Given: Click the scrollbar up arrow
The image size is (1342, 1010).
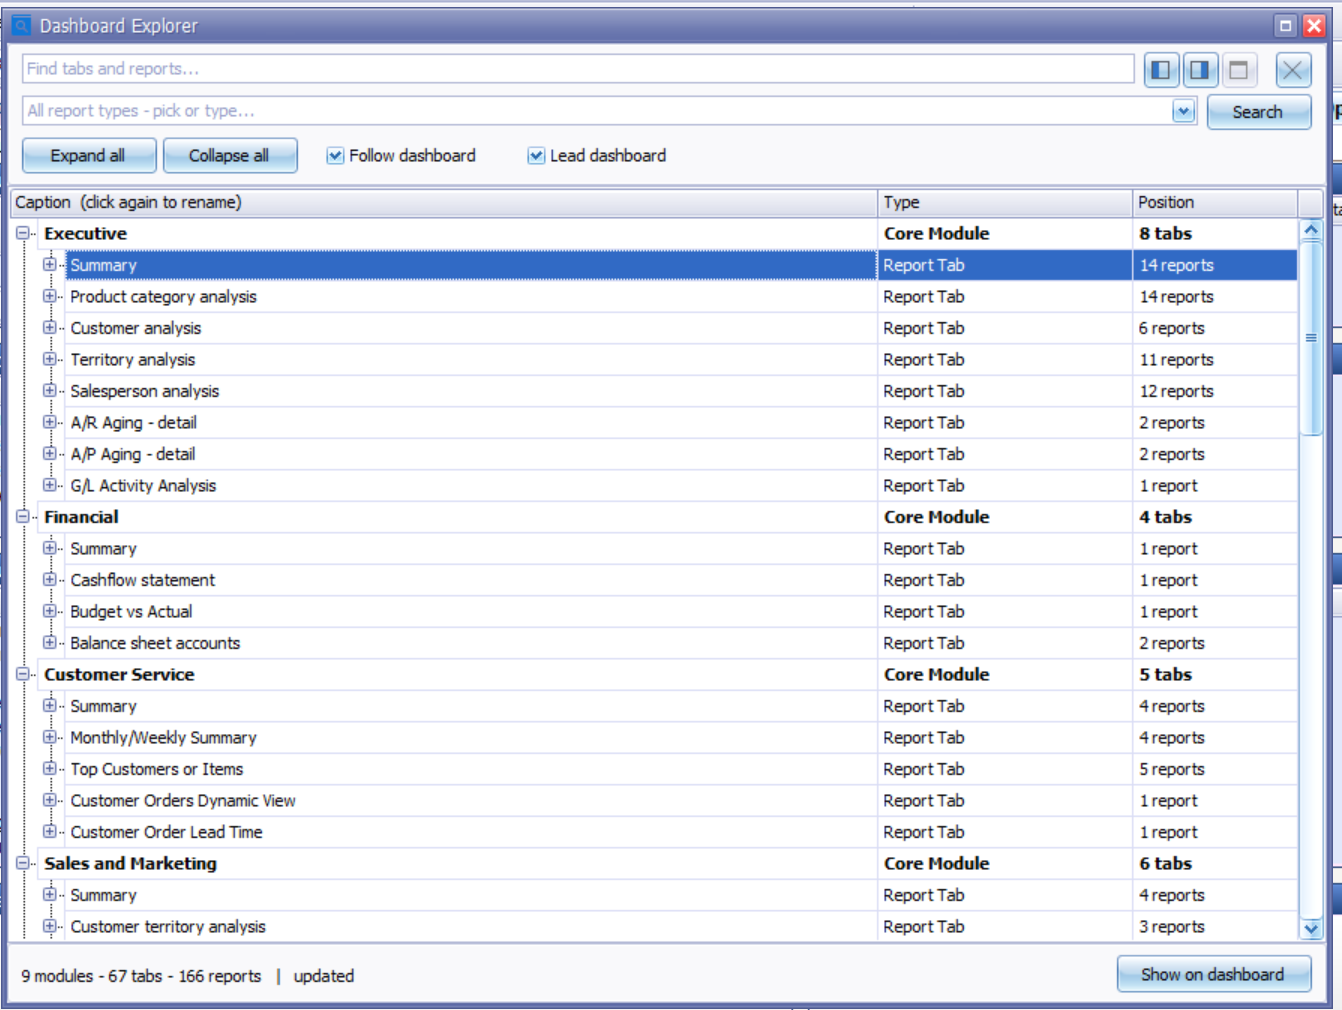Looking at the screenshot, I should click(x=1311, y=230).
